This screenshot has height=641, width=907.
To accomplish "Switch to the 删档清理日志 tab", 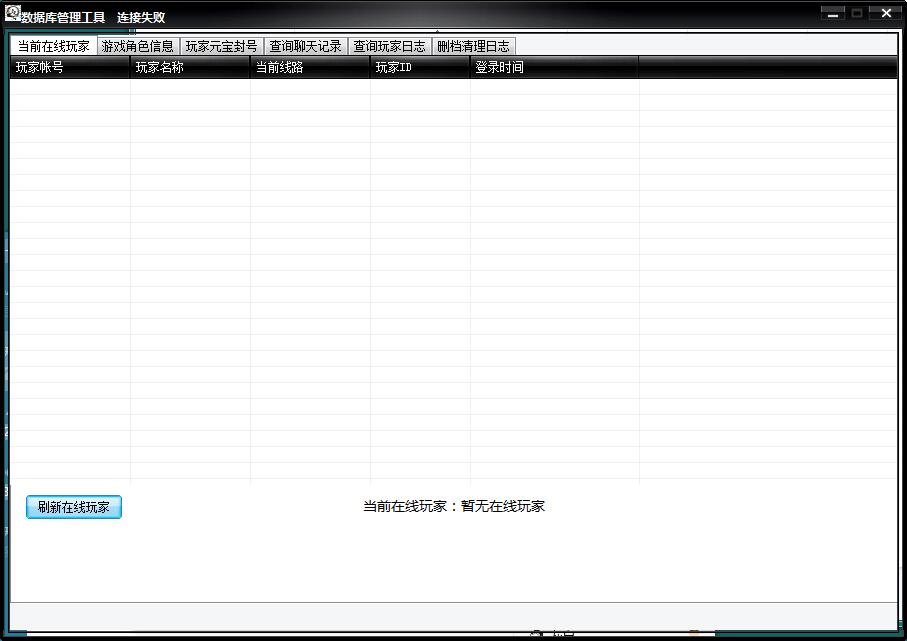I will 474,46.
